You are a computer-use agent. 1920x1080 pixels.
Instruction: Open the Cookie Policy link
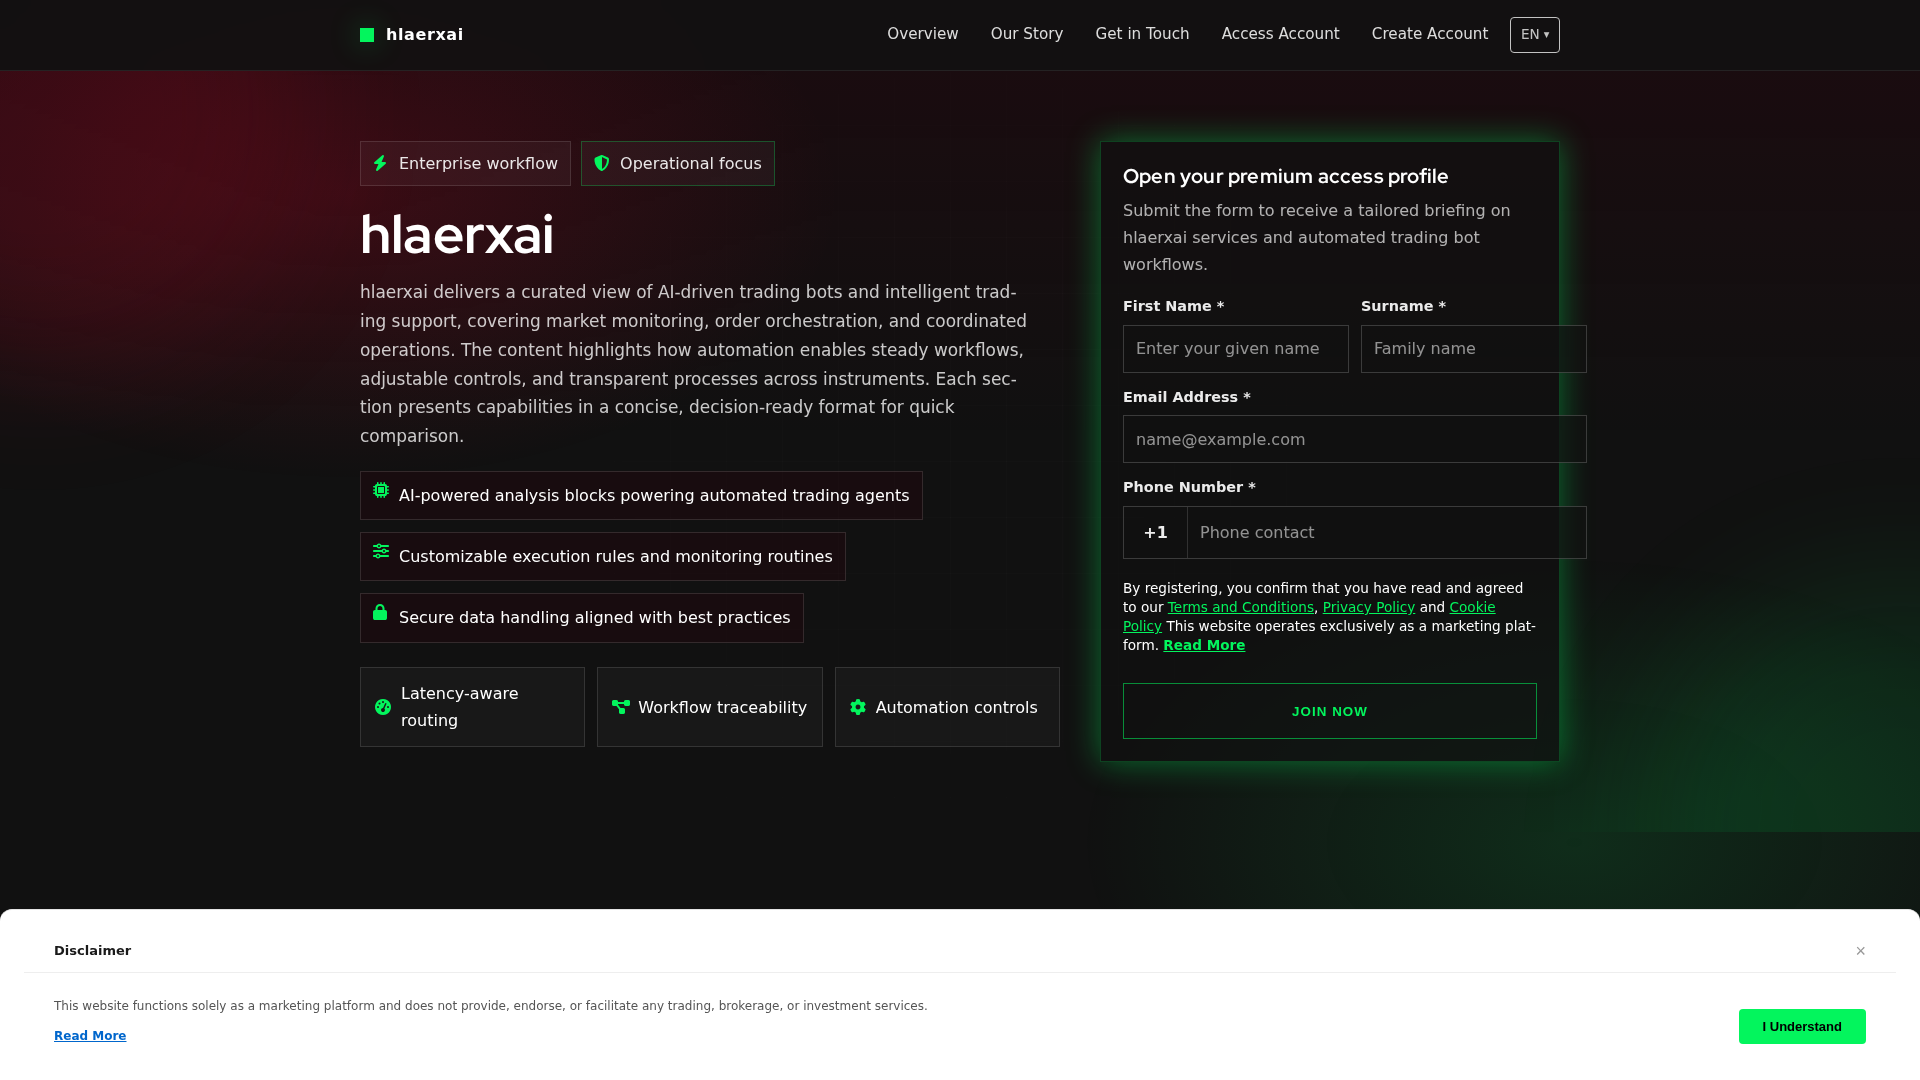click(x=1472, y=607)
